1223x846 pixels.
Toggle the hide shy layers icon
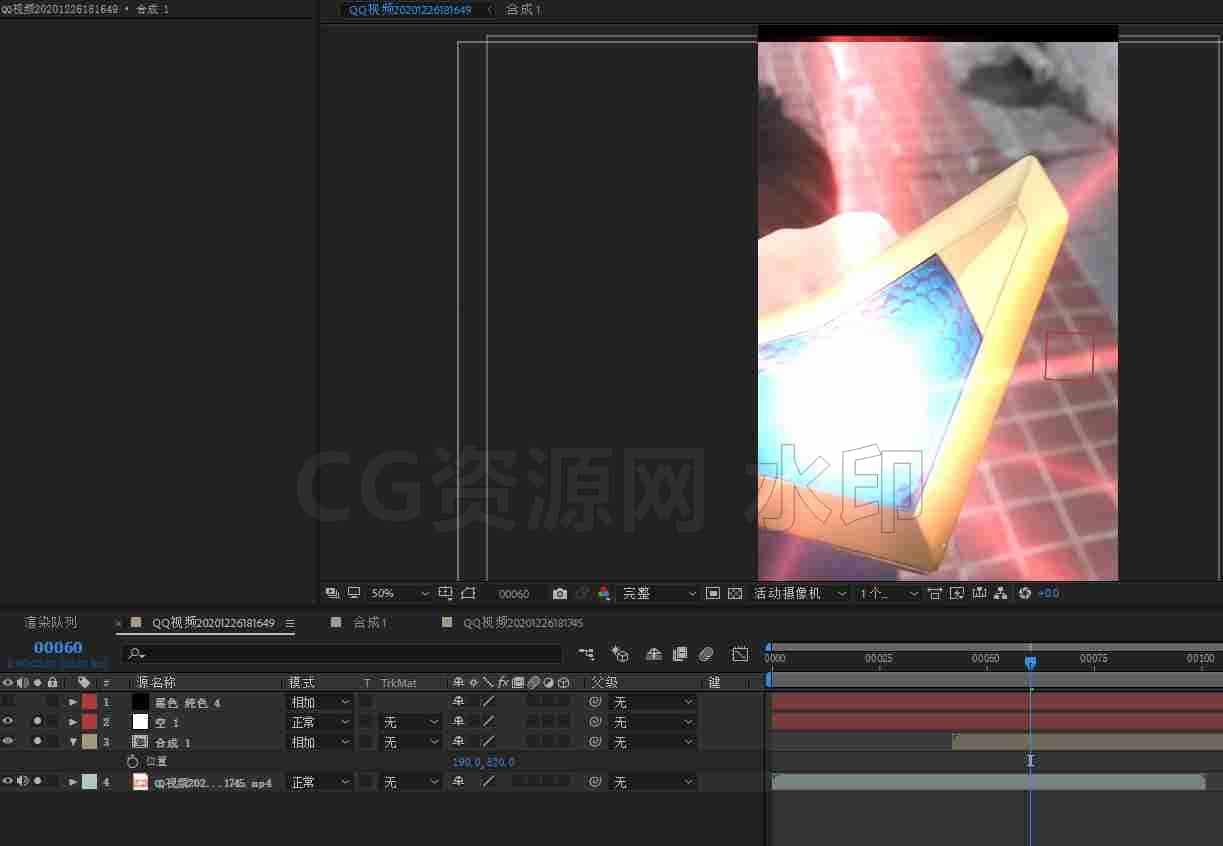(x=654, y=654)
